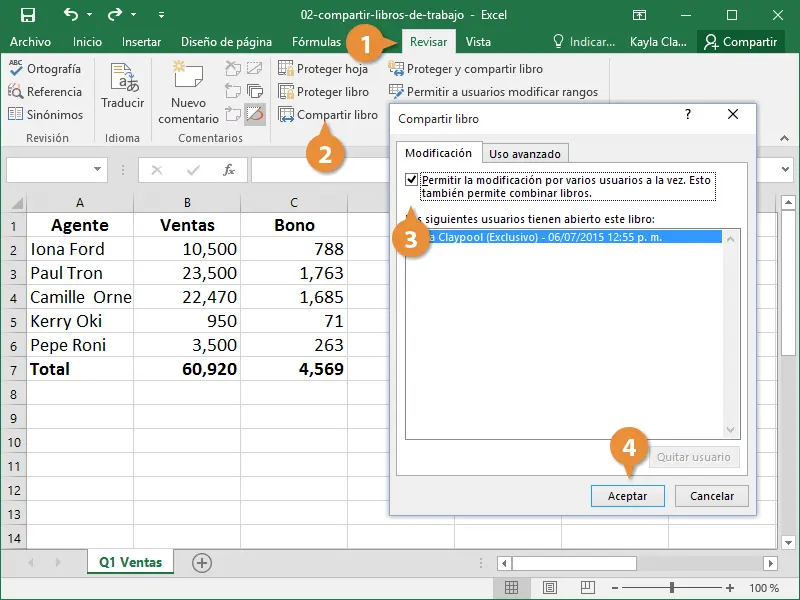
Task: Open the Quick Access Toolbar customize dropdown
Action: (163, 16)
